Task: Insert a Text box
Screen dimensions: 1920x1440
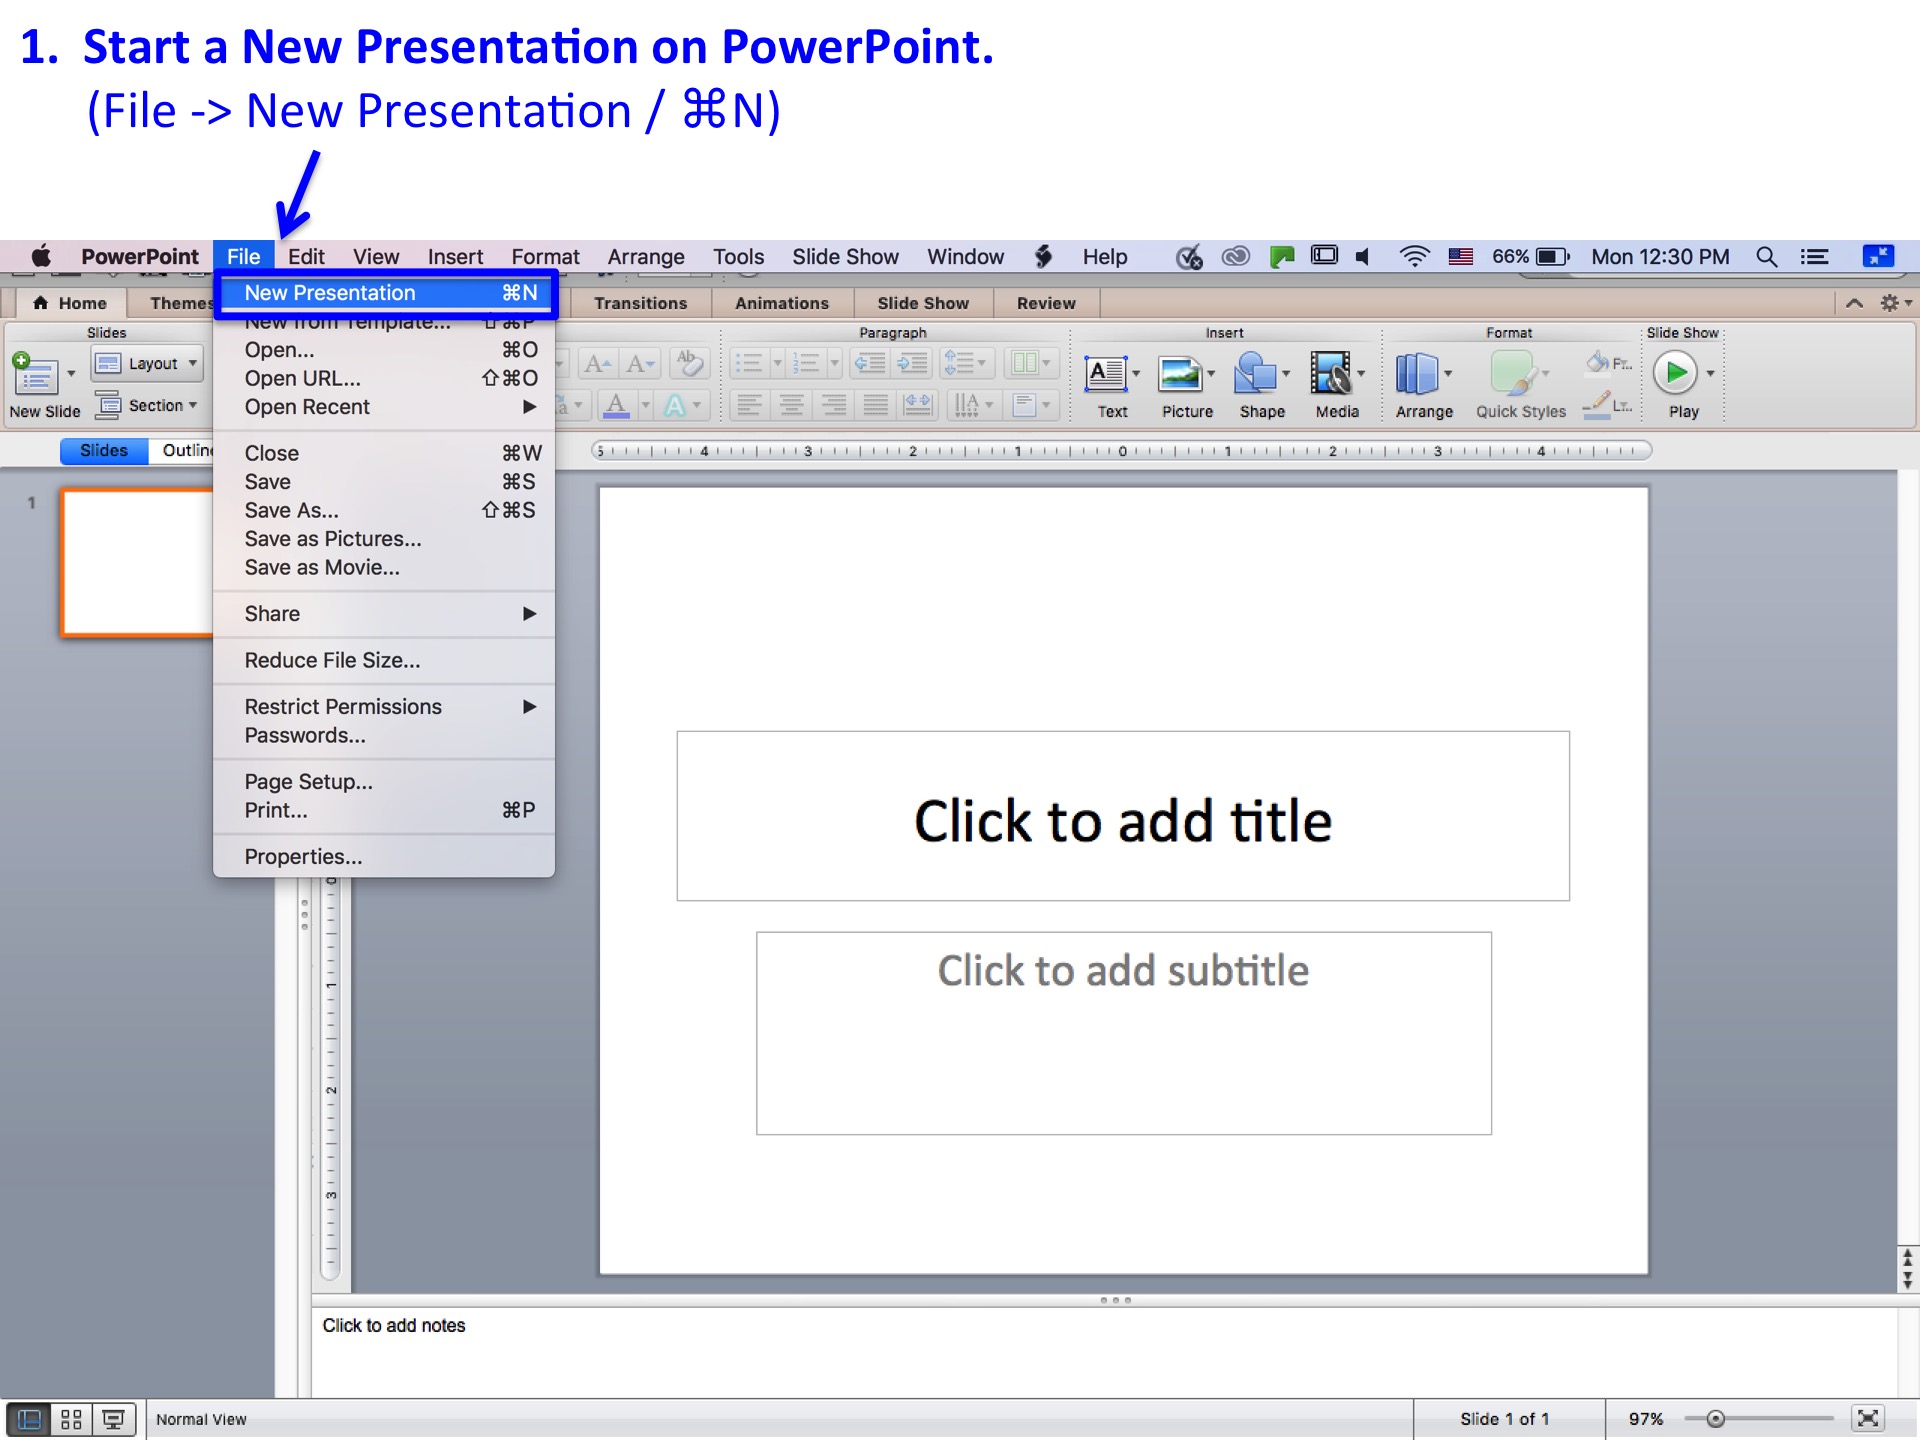Action: click(1106, 374)
